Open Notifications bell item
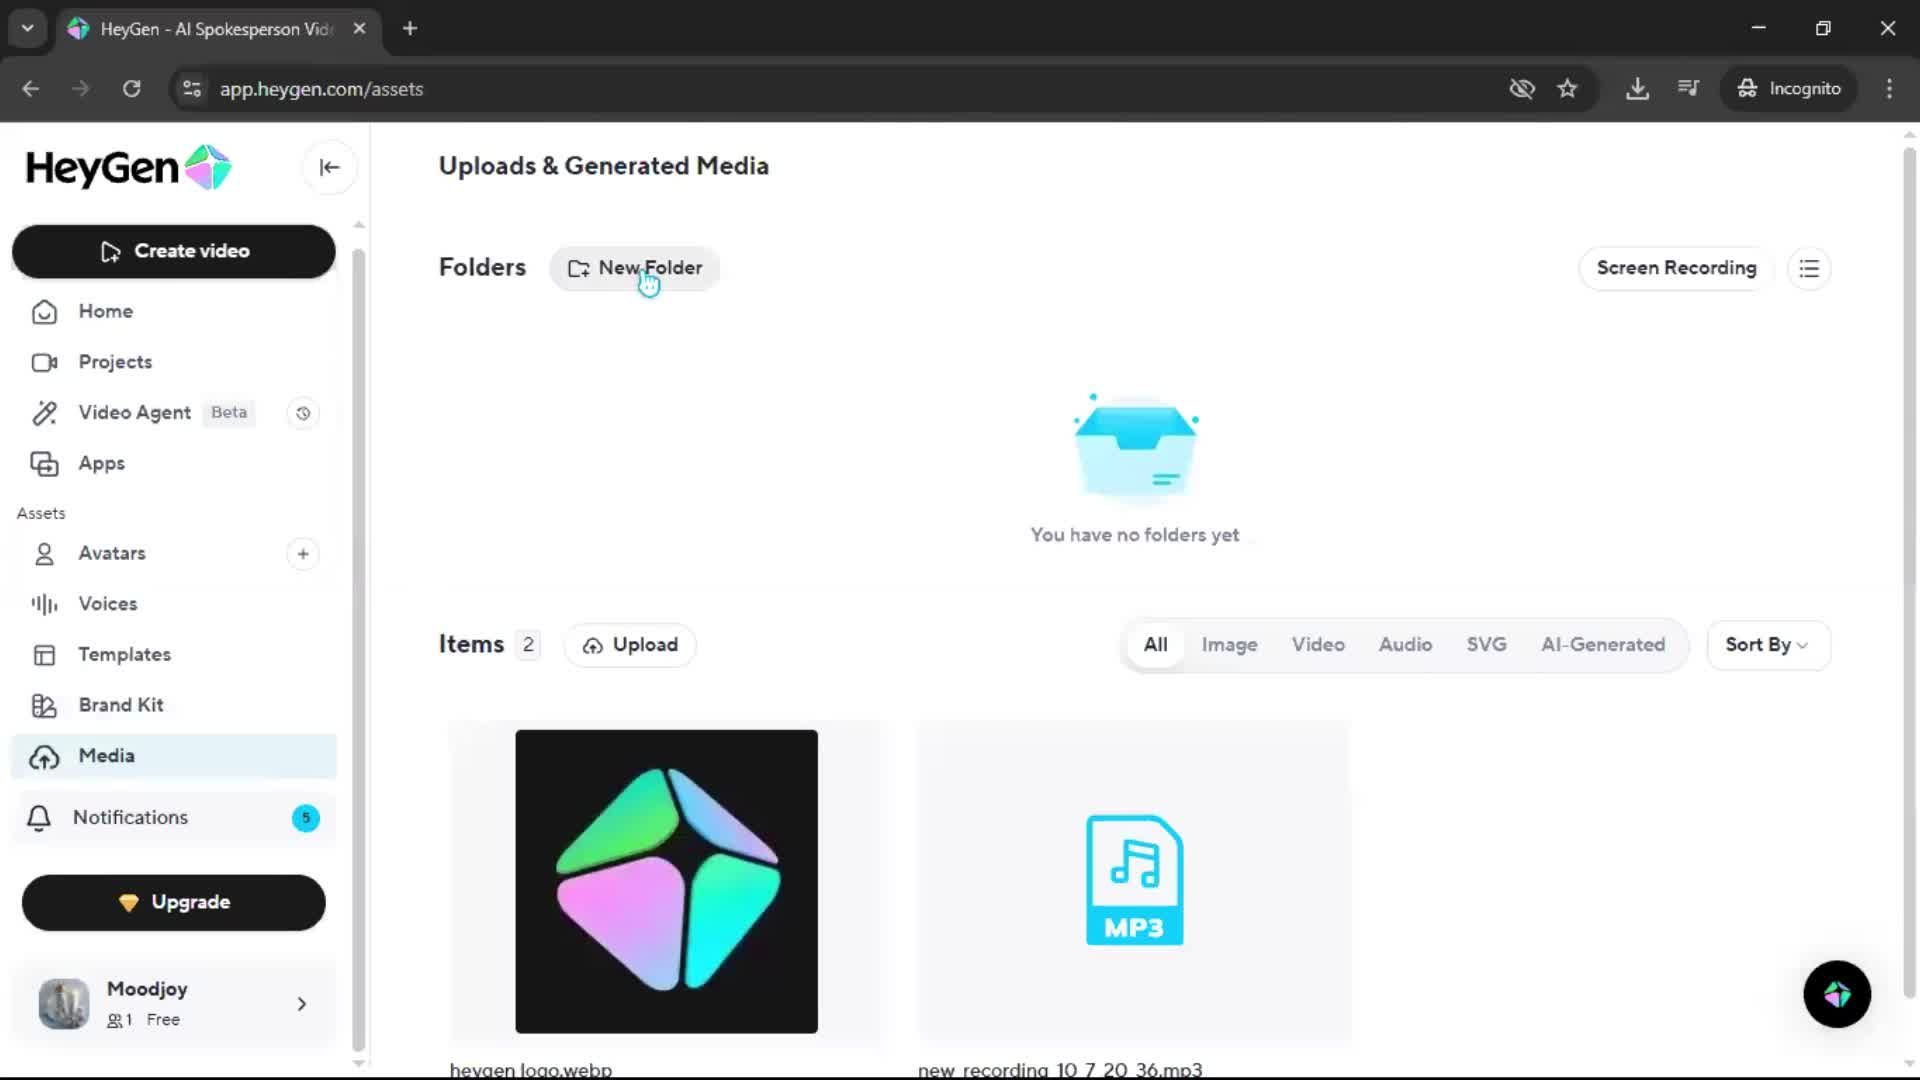The height and width of the screenshot is (1080, 1920). [130, 818]
